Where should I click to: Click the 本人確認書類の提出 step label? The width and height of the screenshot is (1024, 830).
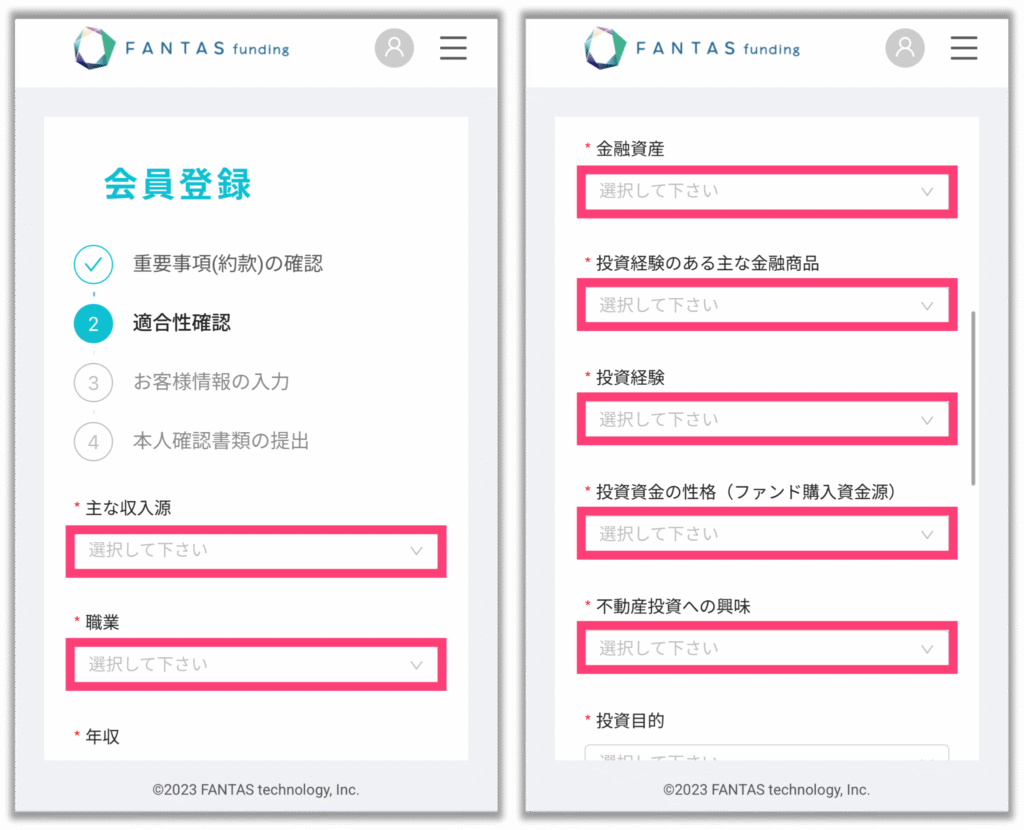221,441
